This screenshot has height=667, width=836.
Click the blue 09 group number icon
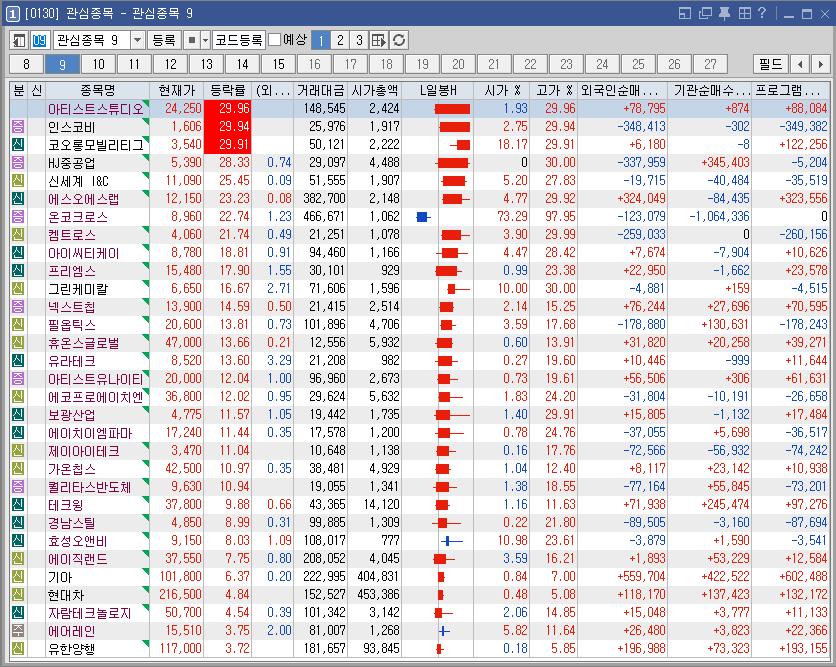pyautogui.click(x=39, y=40)
